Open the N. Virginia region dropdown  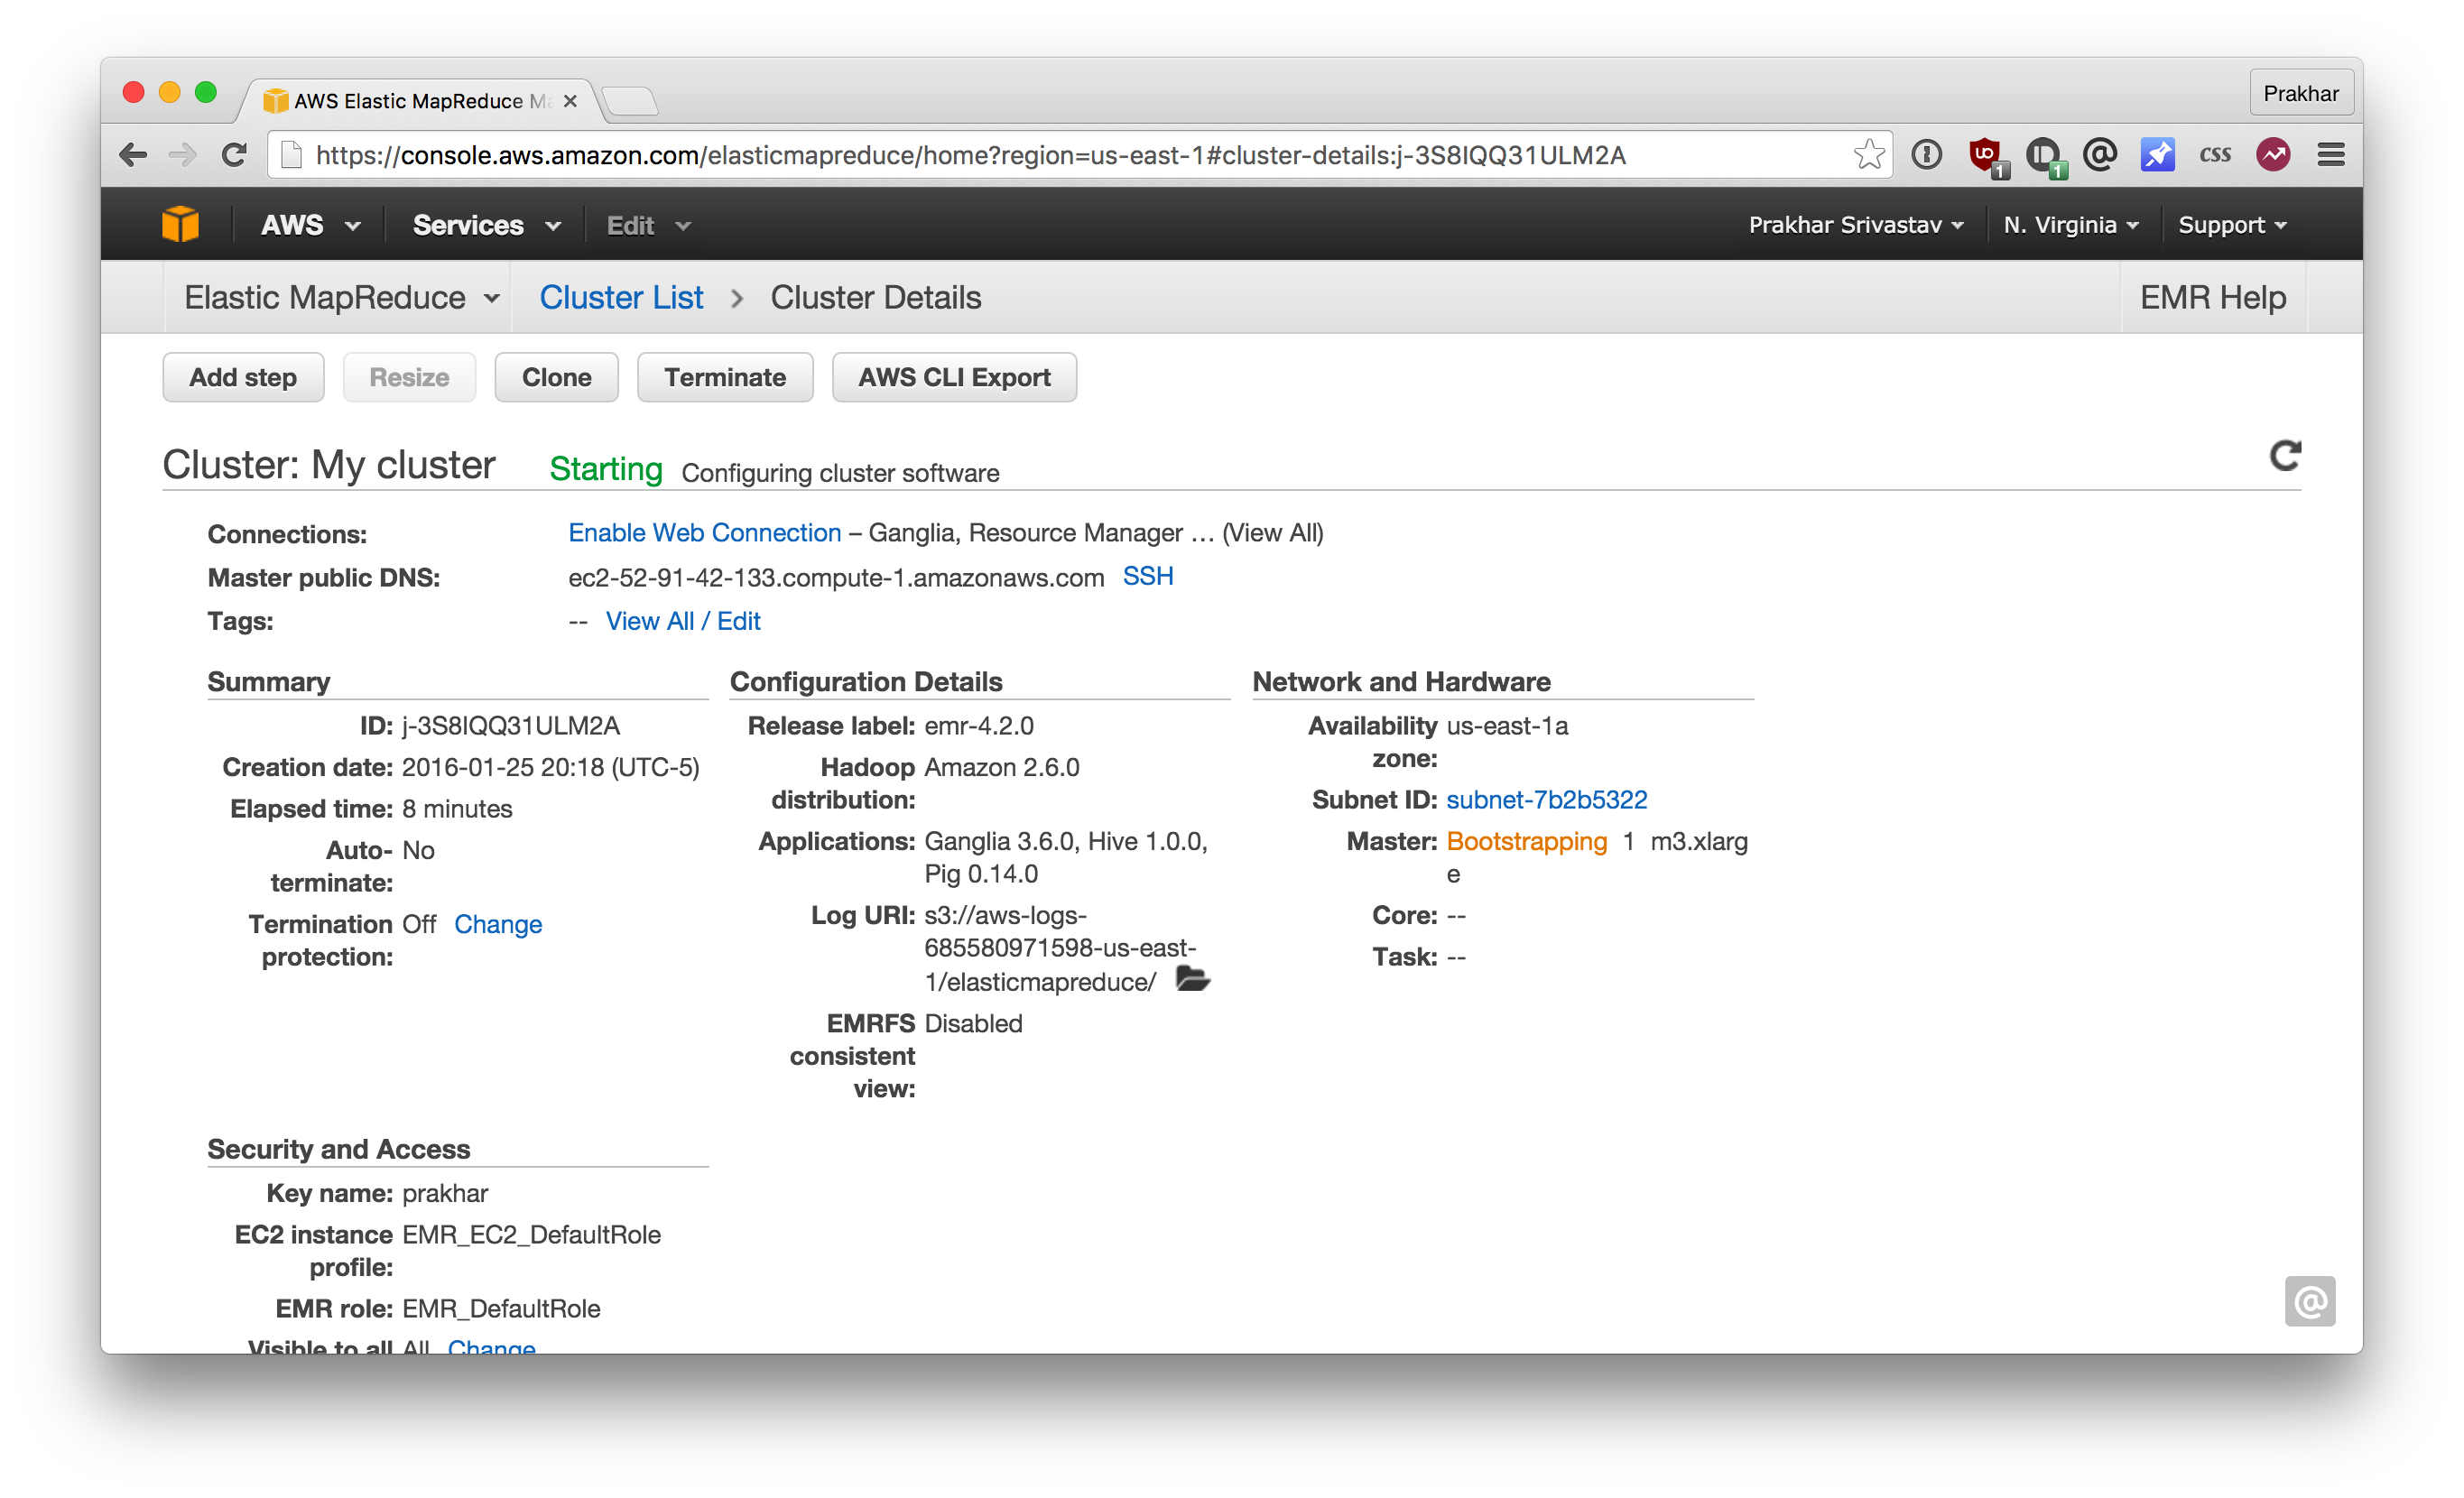(2070, 225)
